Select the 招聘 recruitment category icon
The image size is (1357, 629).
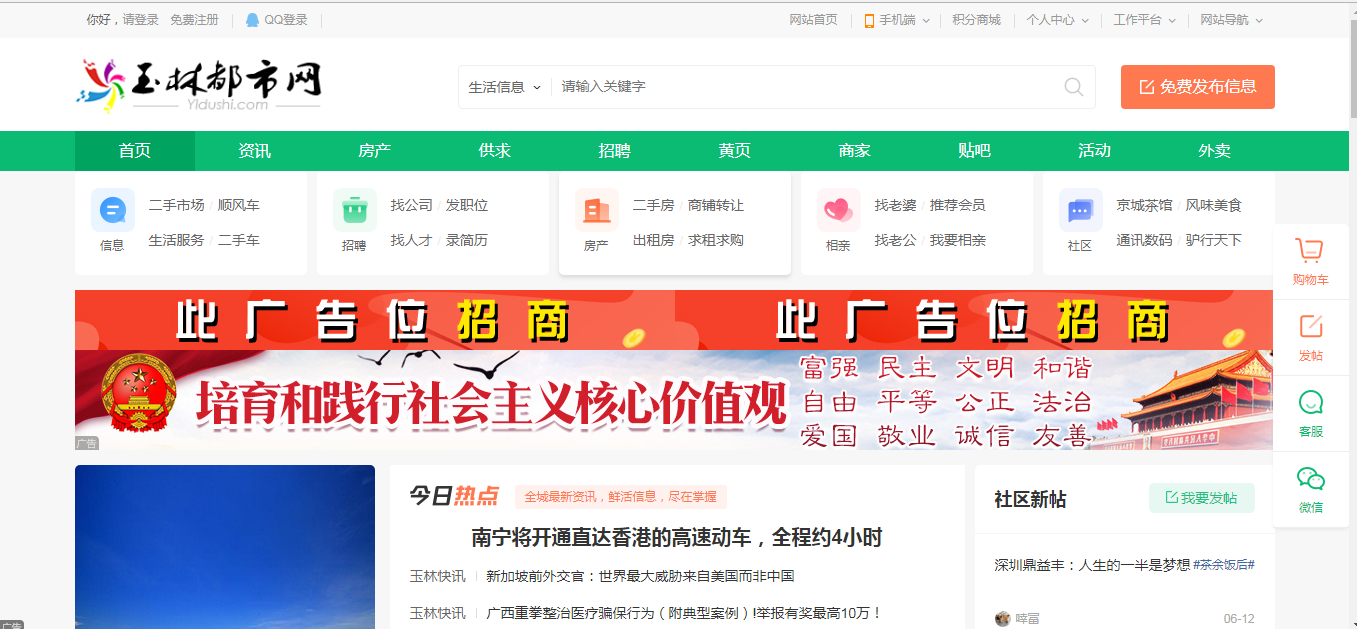point(354,211)
